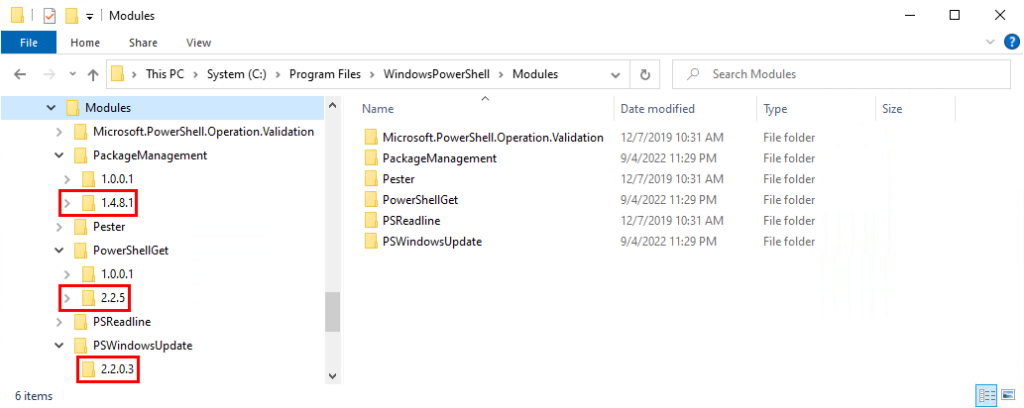The height and width of the screenshot is (408, 1024).
Task: Open the address bar history dropdown
Action: click(x=615, y=74)
